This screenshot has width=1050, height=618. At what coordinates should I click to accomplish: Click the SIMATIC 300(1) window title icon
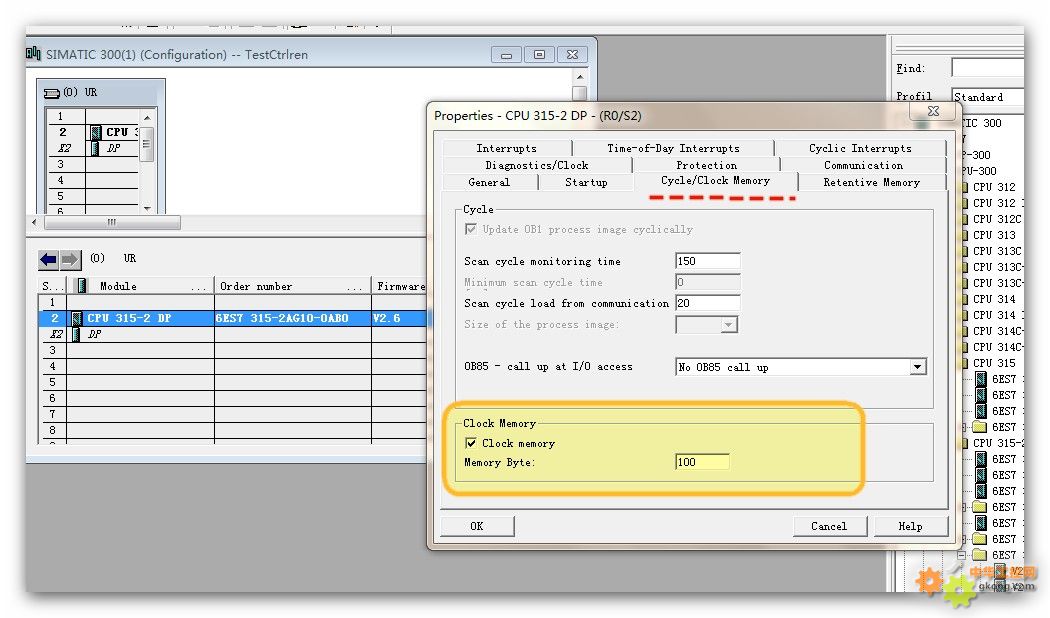coord(33,54)
